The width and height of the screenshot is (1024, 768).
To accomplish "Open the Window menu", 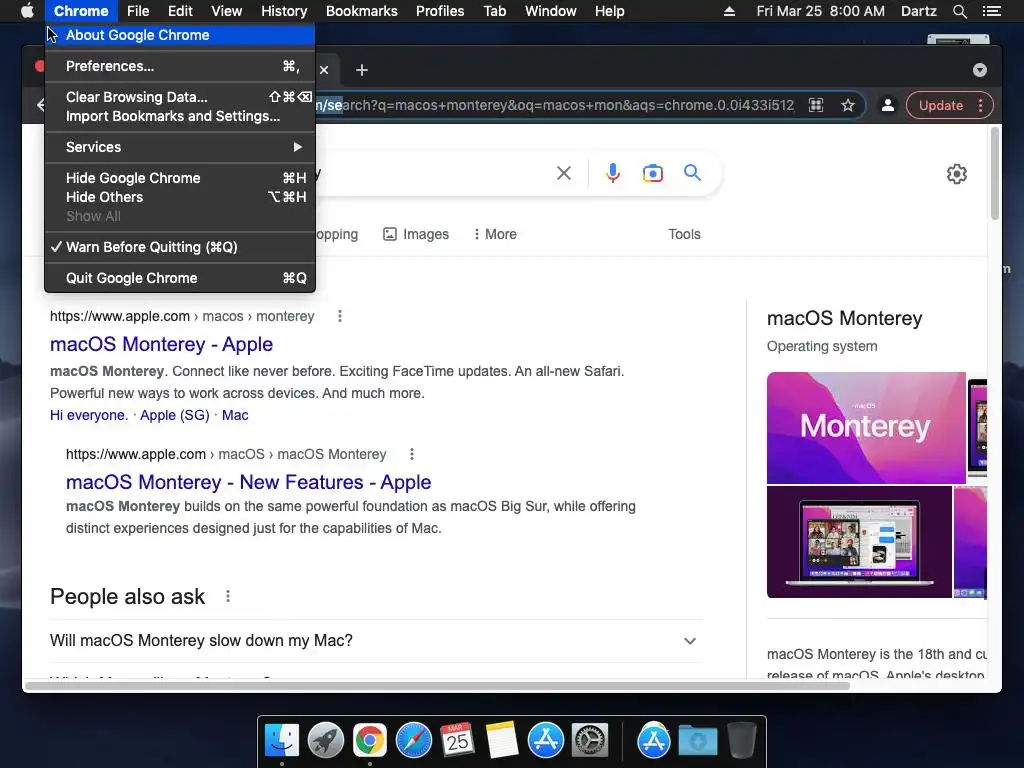I will pyautogui.click(x=551, y=11).
